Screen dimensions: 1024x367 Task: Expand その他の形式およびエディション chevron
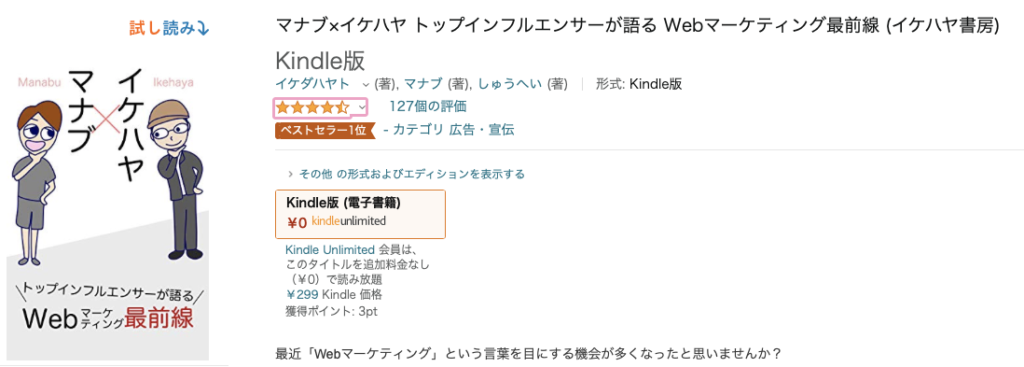(x=290, y=174)
